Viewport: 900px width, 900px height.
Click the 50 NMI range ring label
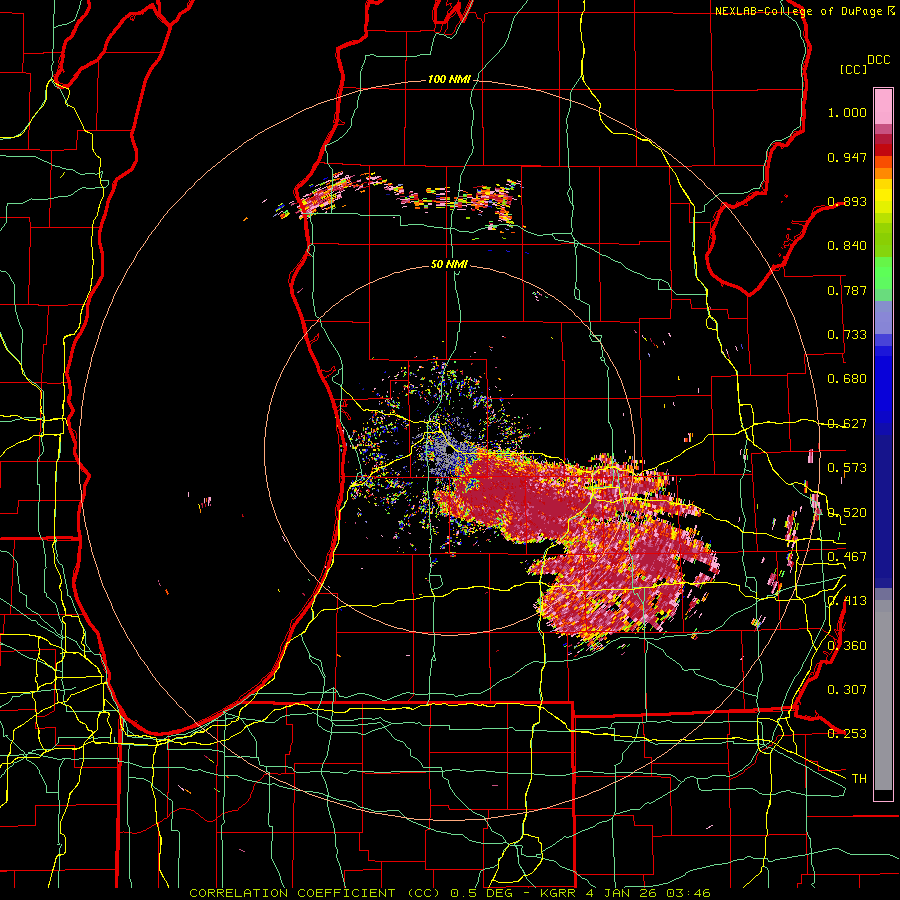click(449, 264)
